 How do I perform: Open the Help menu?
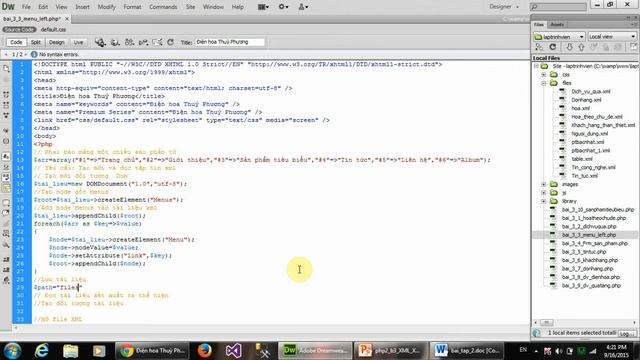click(238, 7)
